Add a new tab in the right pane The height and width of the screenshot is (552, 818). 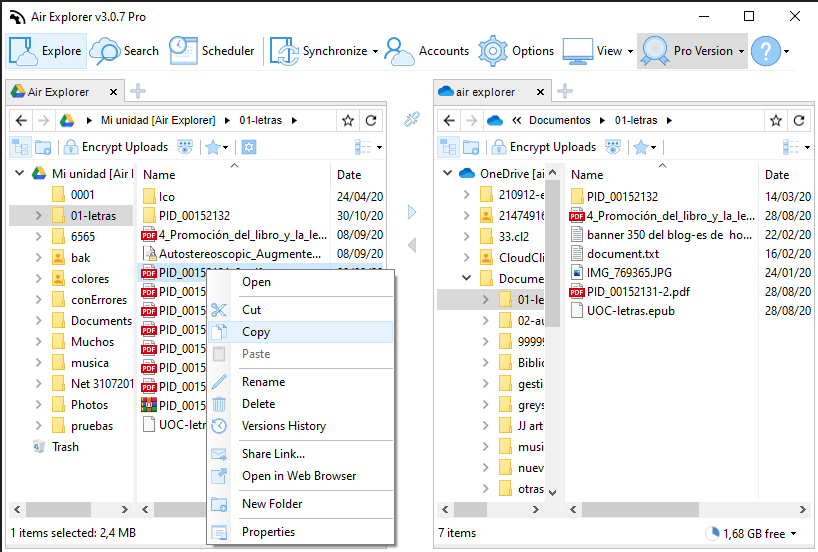pyautogui.click(x=565, y=91)
